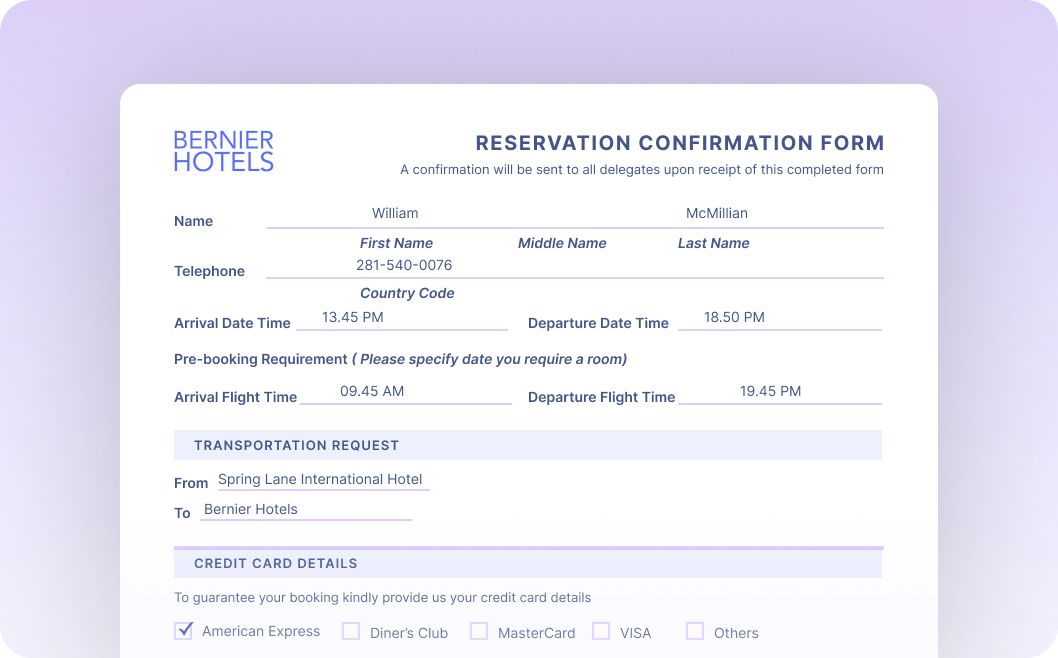Screen dimensions: 1058x658
Task: Edit the Telephone number field
Action: coord(404,266)
